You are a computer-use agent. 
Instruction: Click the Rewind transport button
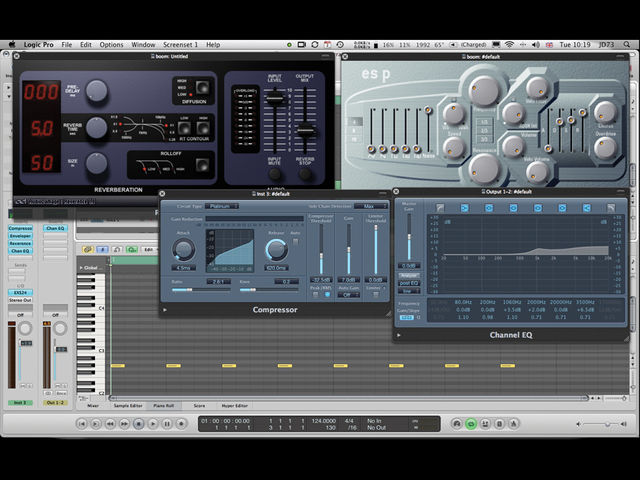[x=110, y=424]
